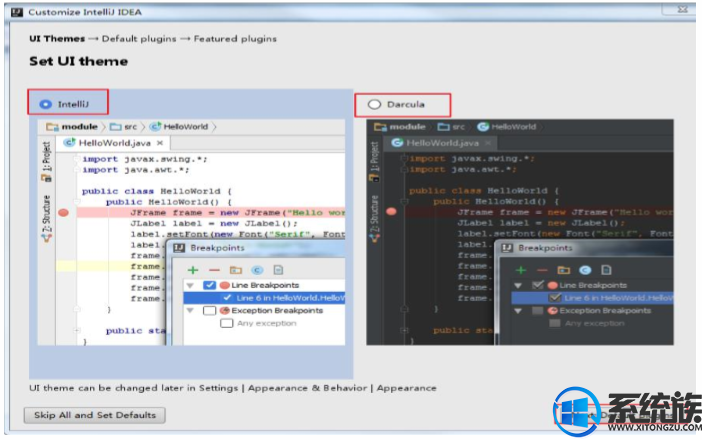
Task: Click Skip All and Set Defaults button
Action: [94, 415]
